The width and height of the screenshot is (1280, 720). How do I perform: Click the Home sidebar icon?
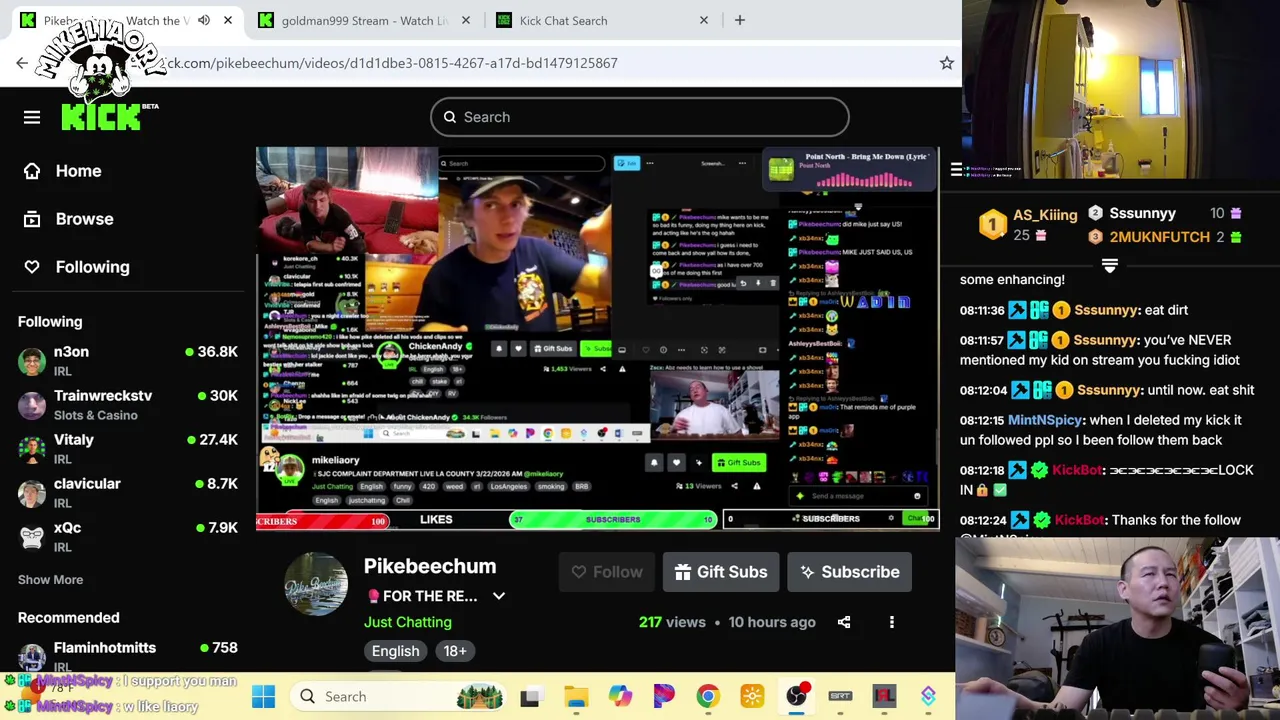(32, 171)
